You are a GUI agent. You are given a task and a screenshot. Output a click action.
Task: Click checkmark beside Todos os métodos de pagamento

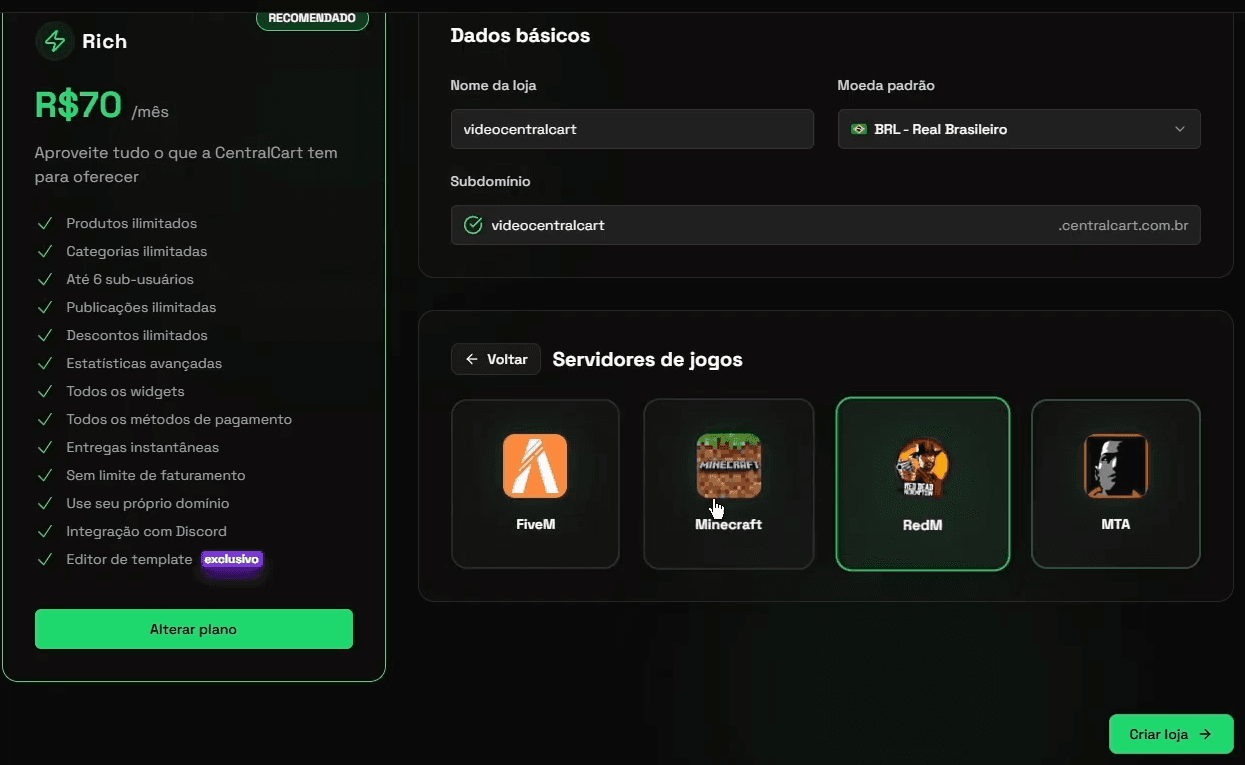click(45, 419)
